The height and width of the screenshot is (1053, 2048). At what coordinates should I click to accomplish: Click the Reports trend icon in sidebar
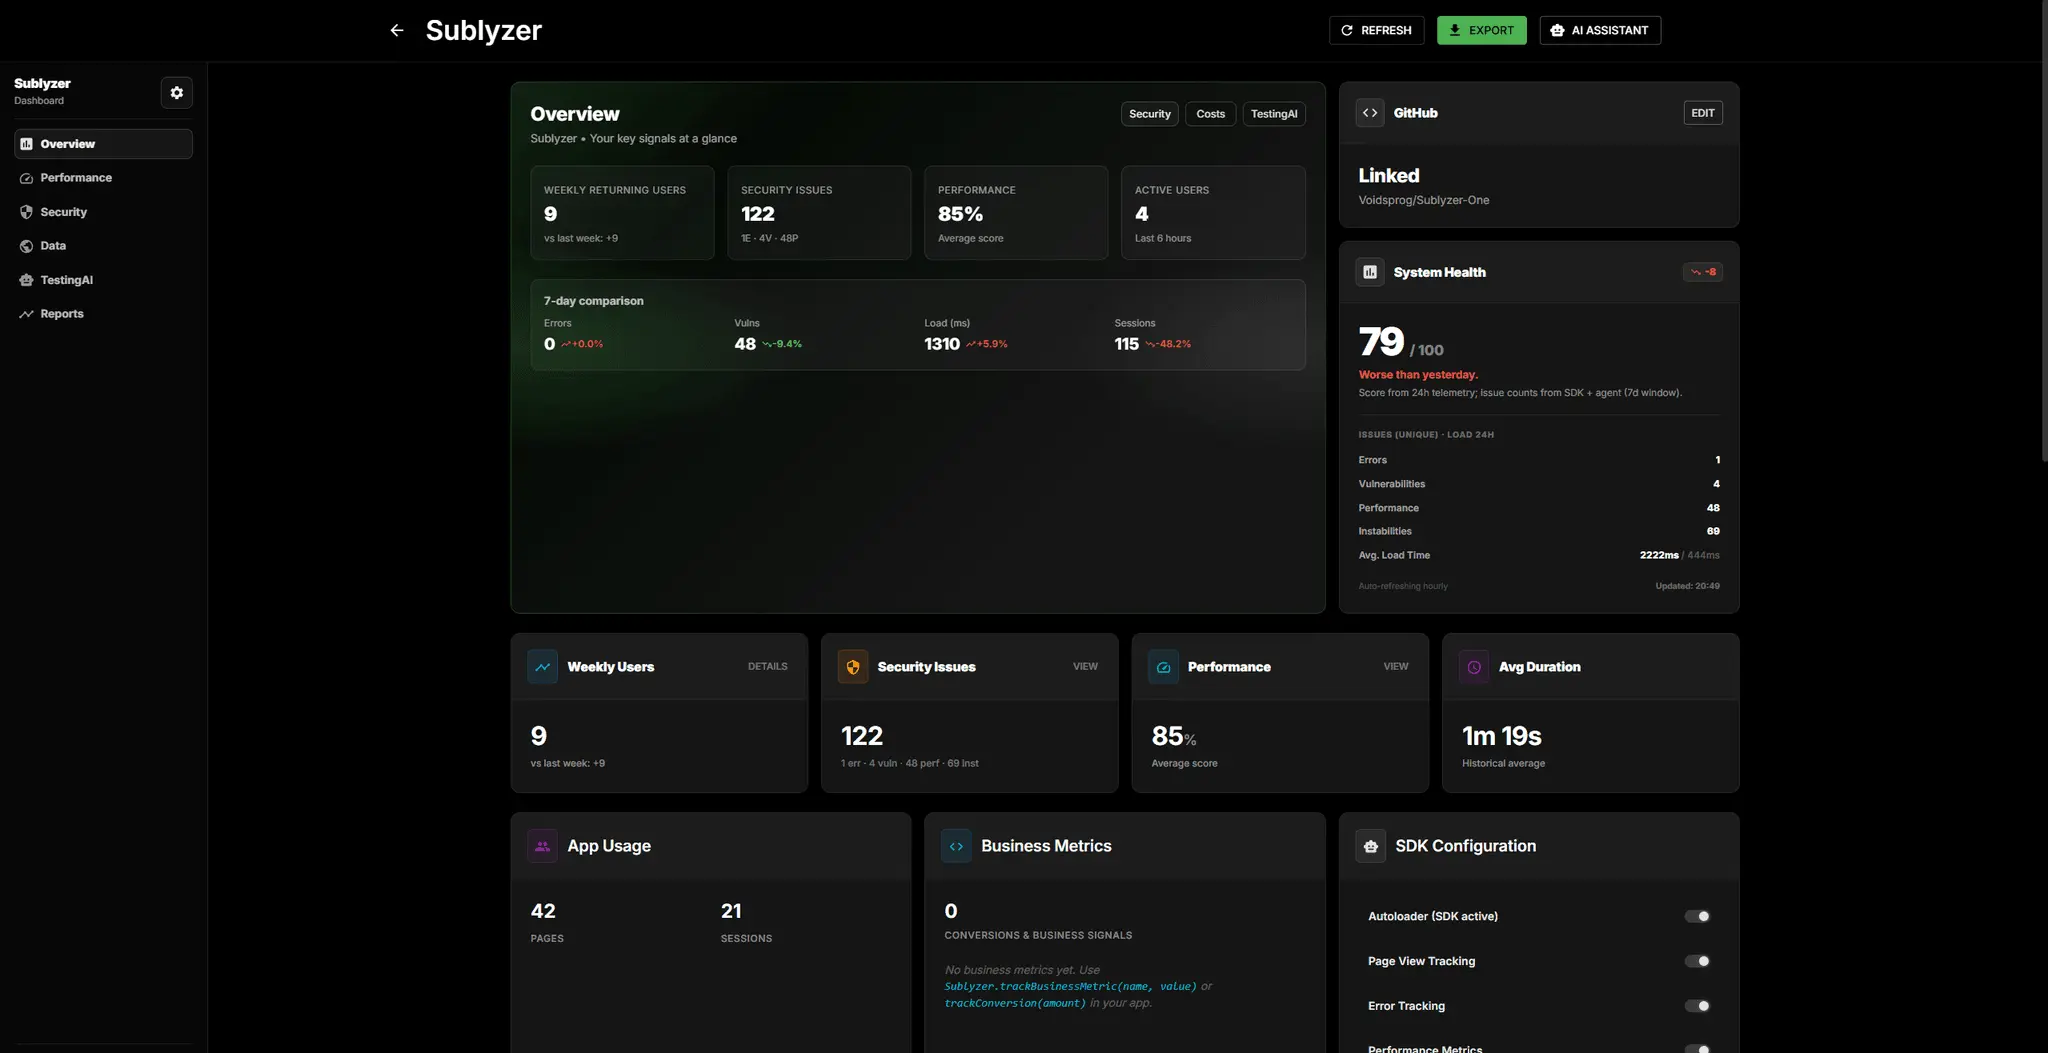[27, 314]
